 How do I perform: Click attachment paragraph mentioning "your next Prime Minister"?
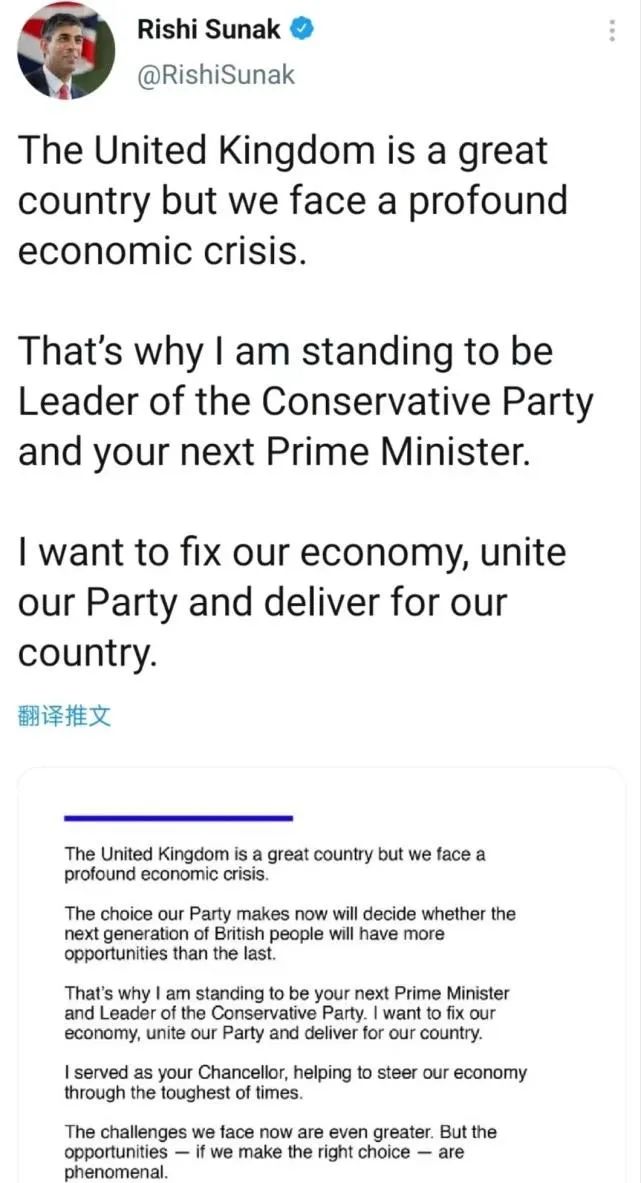pyautogui.click(x=287, y=1013)
